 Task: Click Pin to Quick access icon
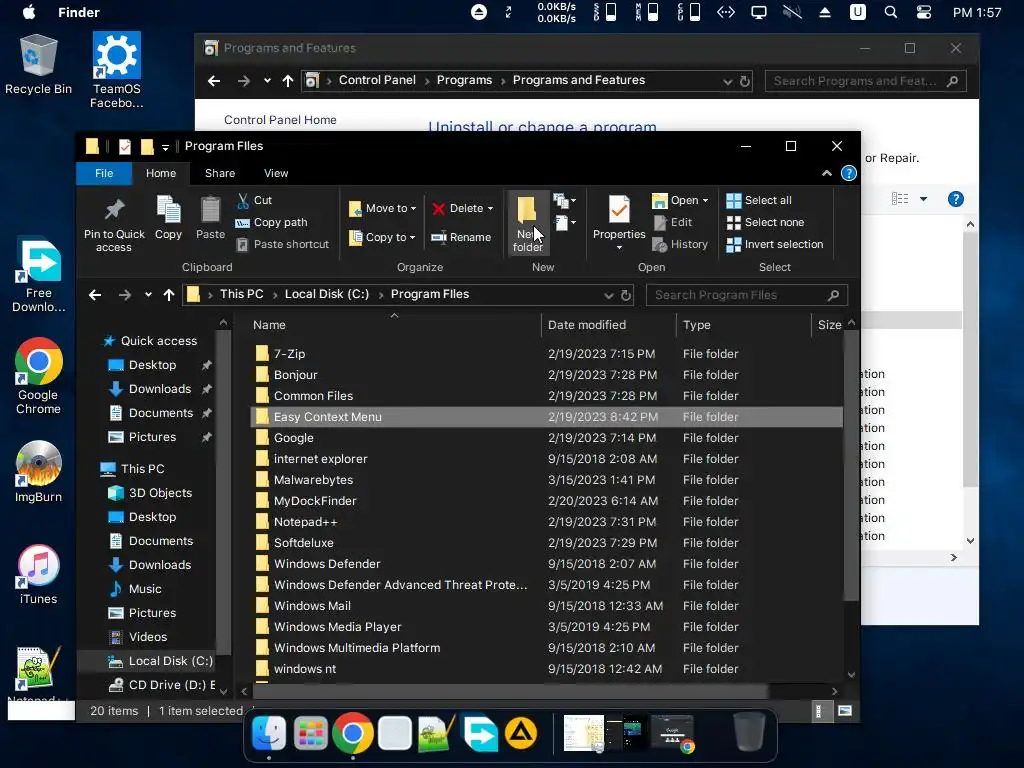[114, 225]
